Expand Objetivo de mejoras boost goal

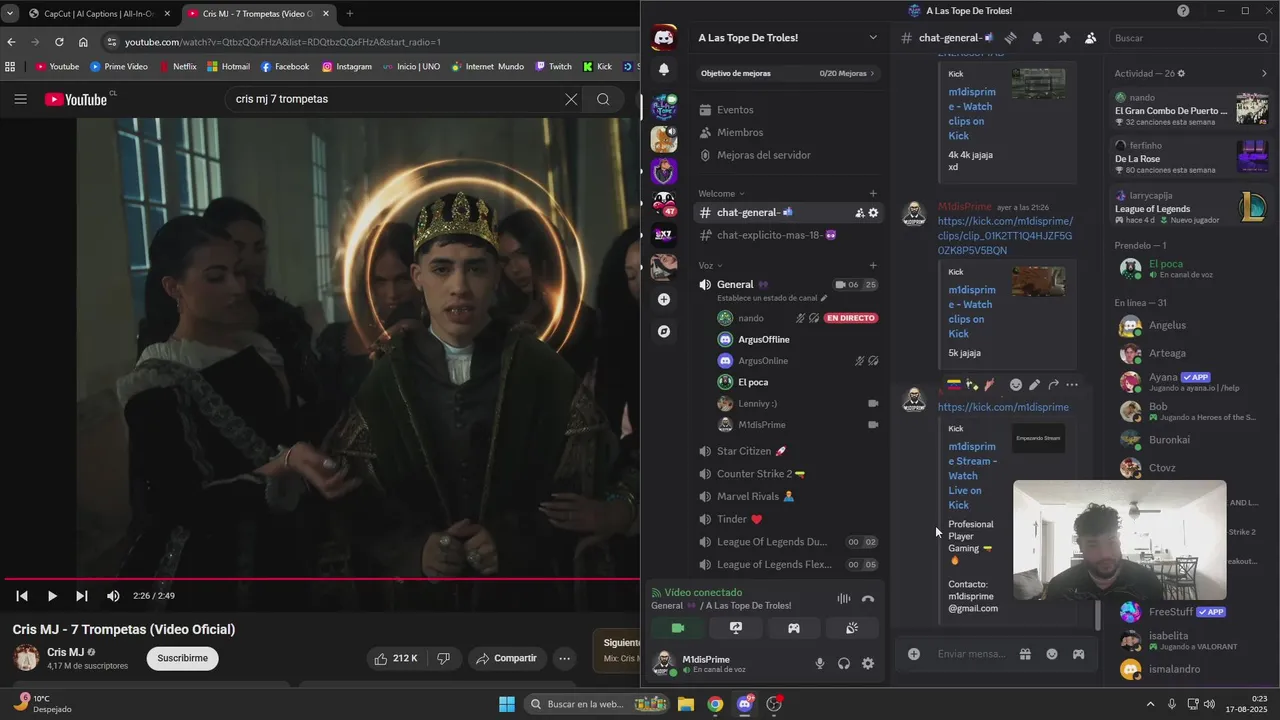point(787,73)
